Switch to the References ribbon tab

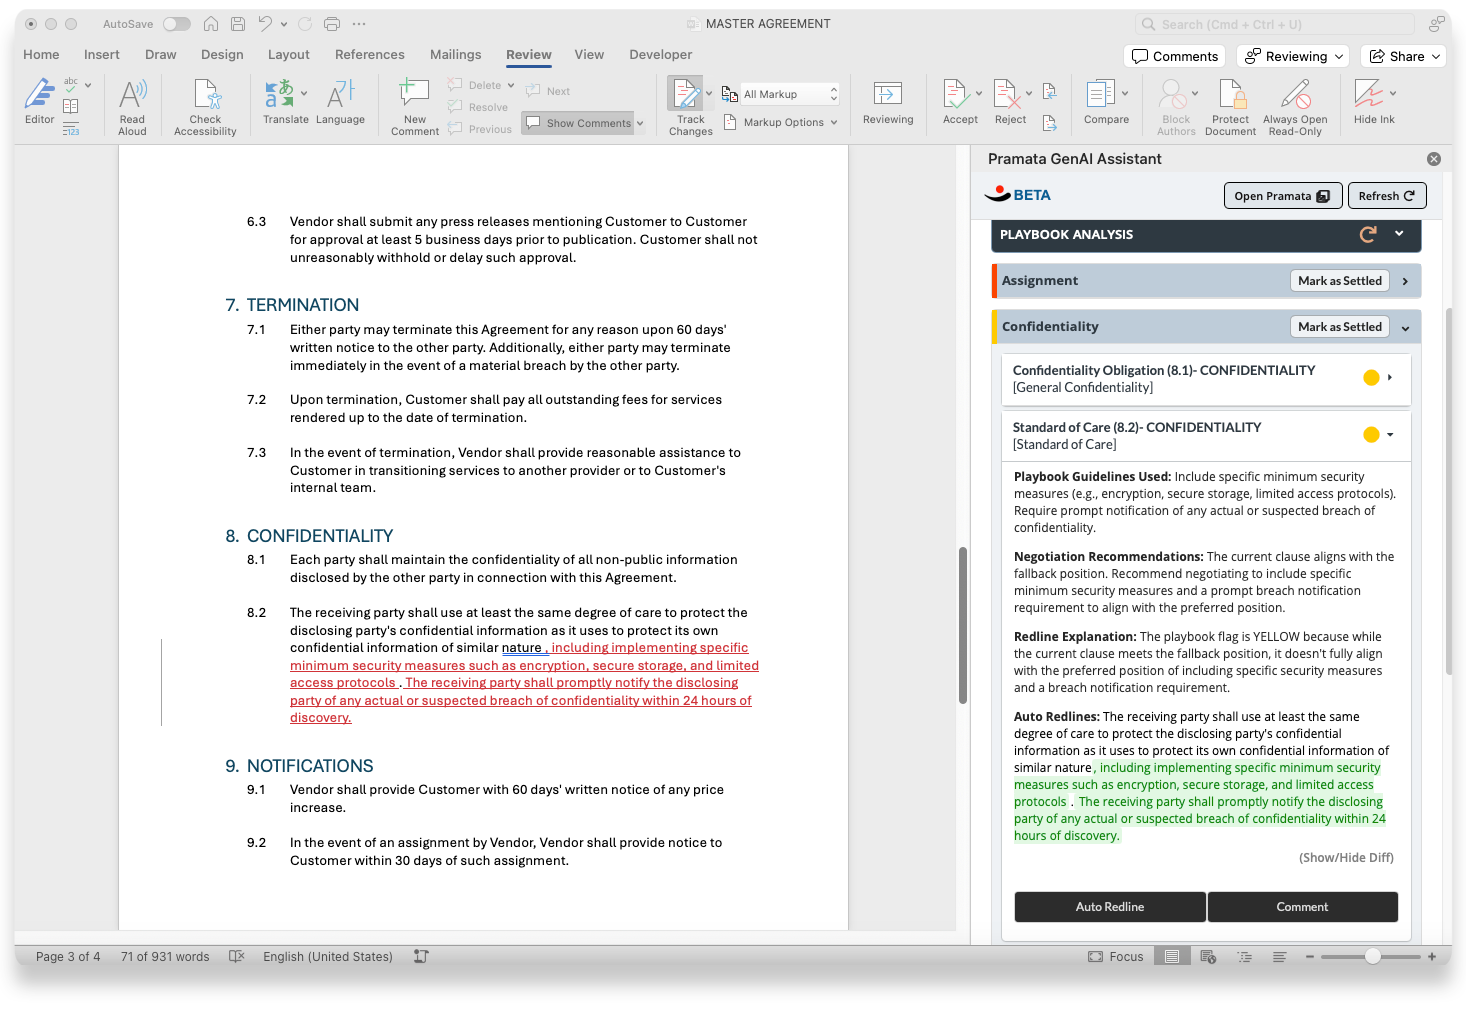tap(370, 55)
